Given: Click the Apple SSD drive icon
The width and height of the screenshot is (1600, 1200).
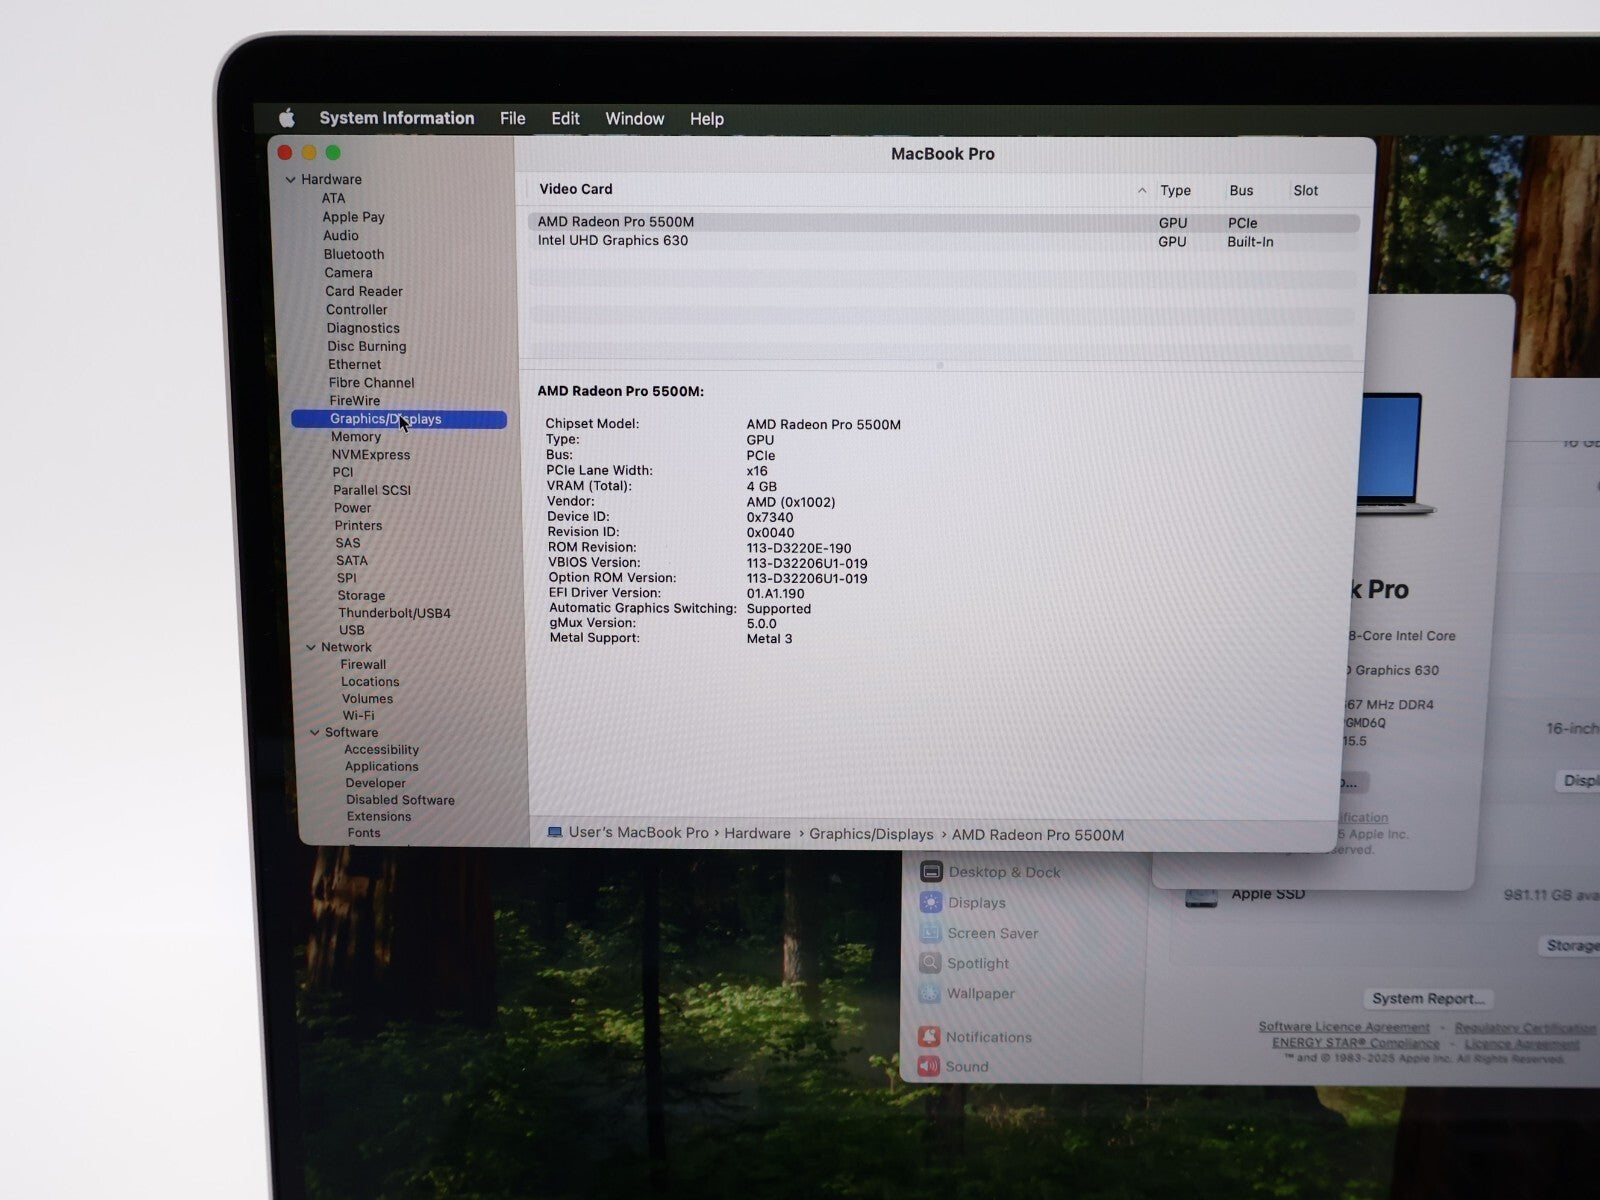Looking at the screenshot, I should pos(1201,897).
